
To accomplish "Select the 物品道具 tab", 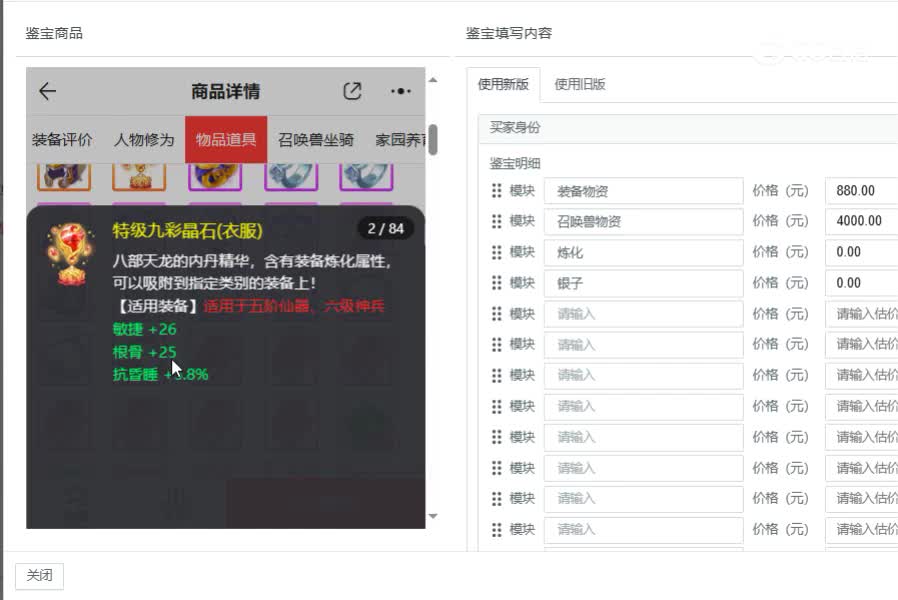I will pyautogui.click(x=226, y=140).
